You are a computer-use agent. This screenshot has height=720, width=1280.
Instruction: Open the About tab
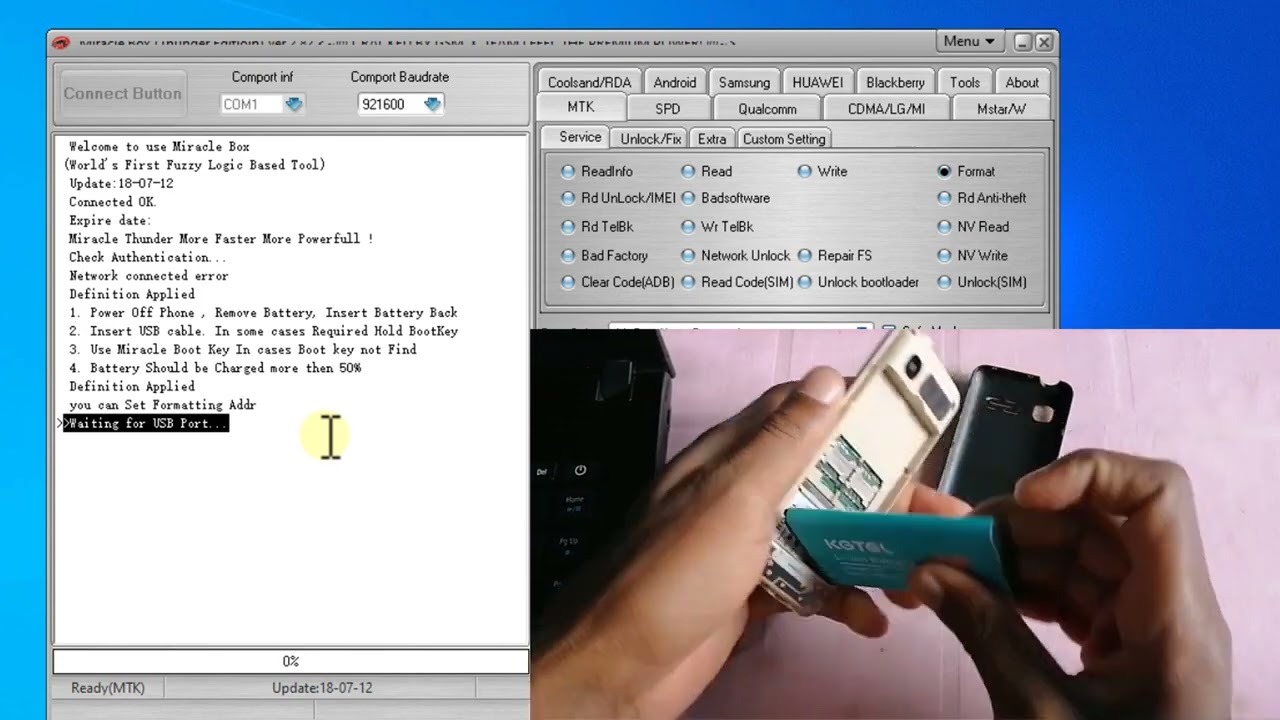(1022, 82)
